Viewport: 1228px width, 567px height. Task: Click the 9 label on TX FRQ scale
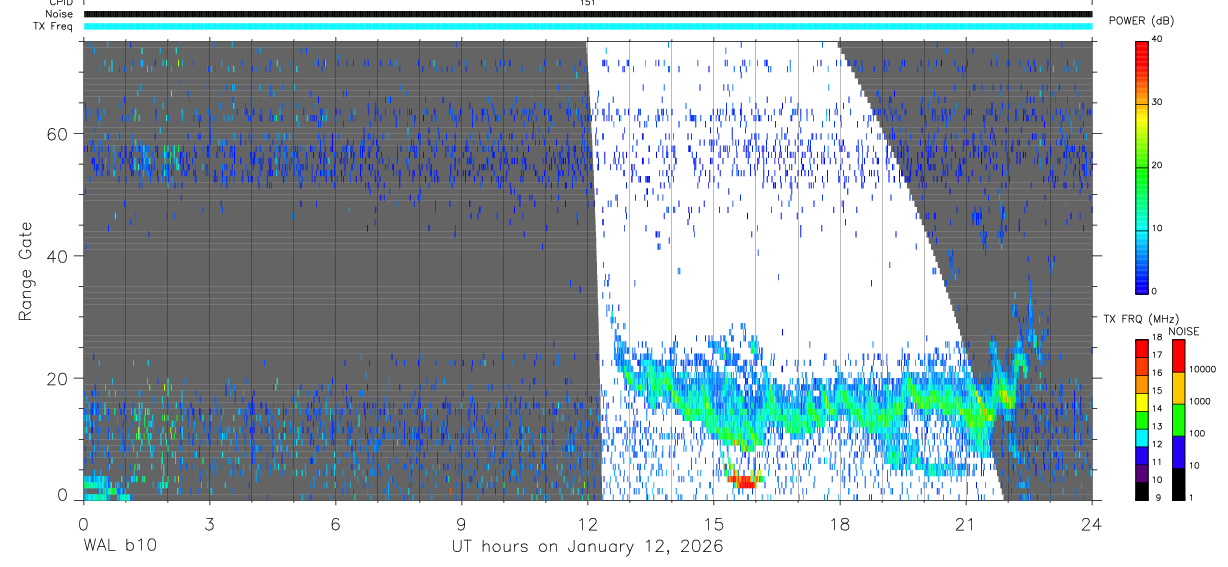[x=1157, y=497]
